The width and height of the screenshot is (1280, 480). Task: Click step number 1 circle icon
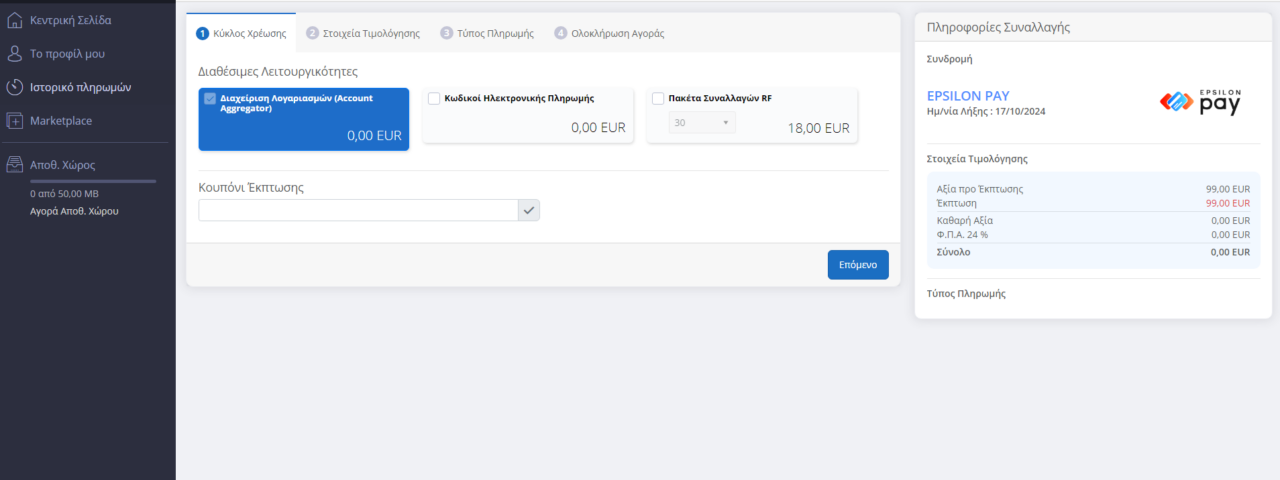click(203, 33)
